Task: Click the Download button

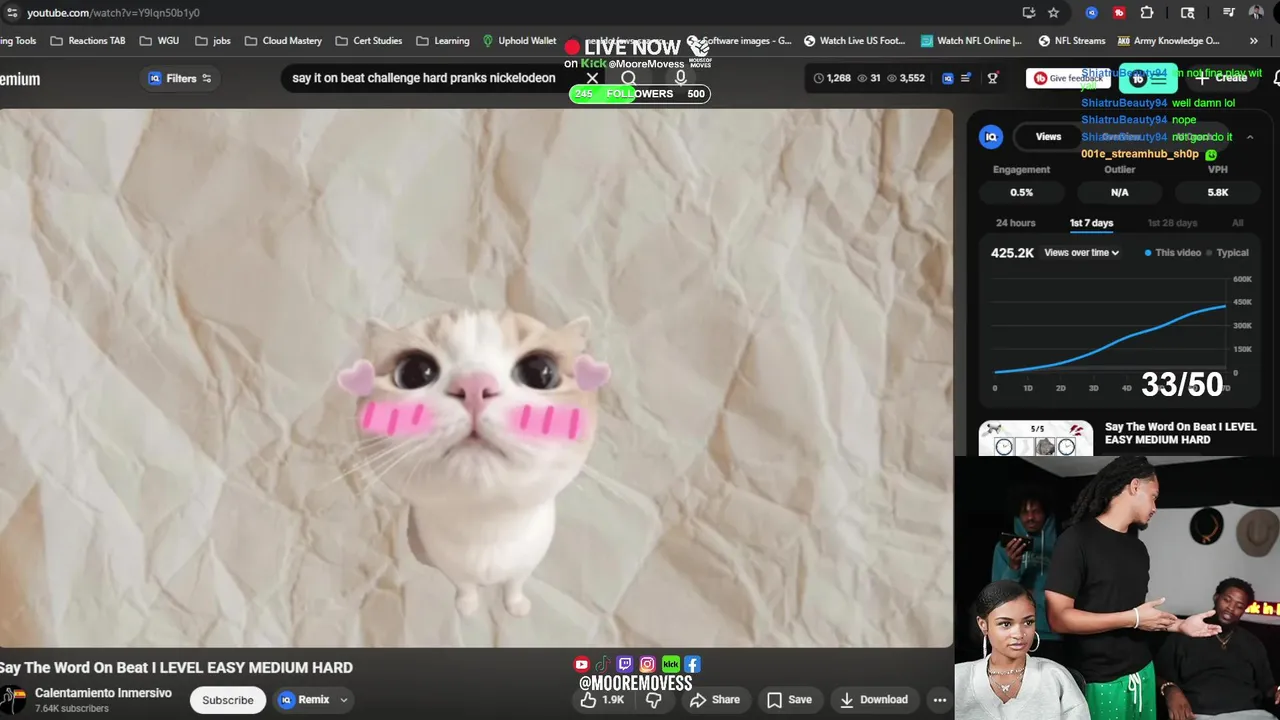Action: tap(873, 700)
